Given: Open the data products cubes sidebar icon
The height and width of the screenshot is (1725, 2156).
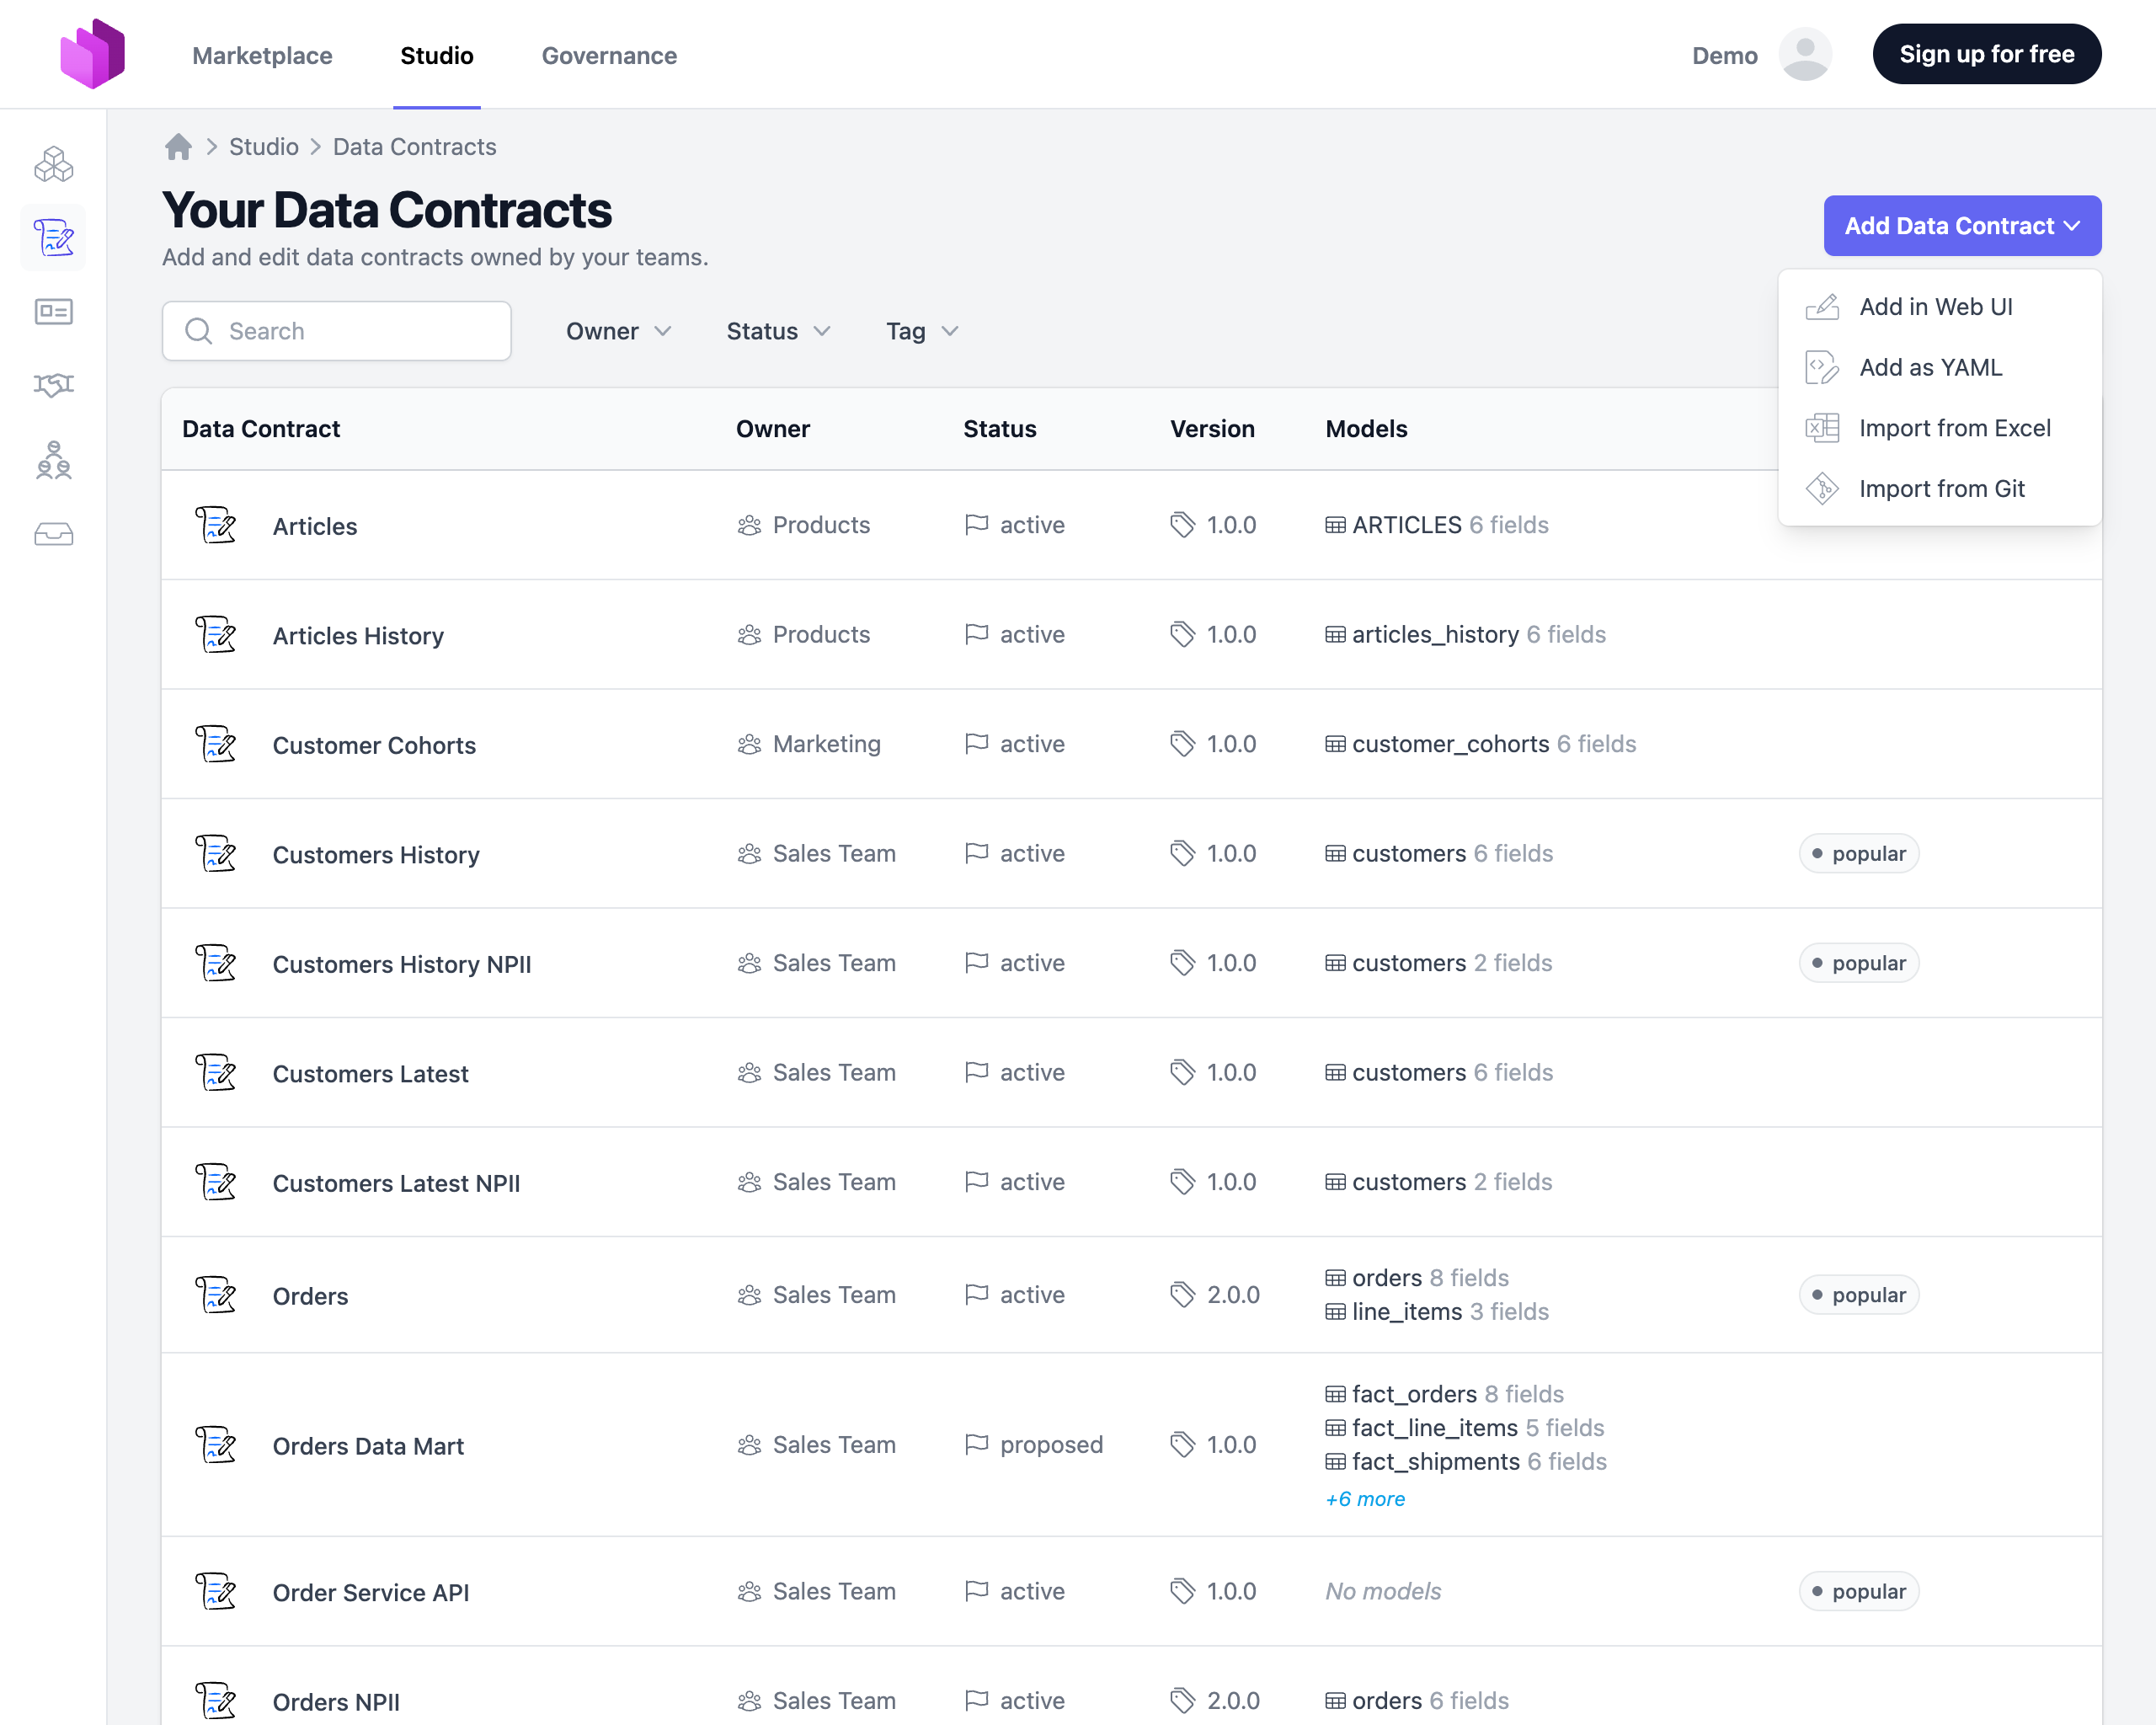Looking at the screenshot, I should click(54, 164).
